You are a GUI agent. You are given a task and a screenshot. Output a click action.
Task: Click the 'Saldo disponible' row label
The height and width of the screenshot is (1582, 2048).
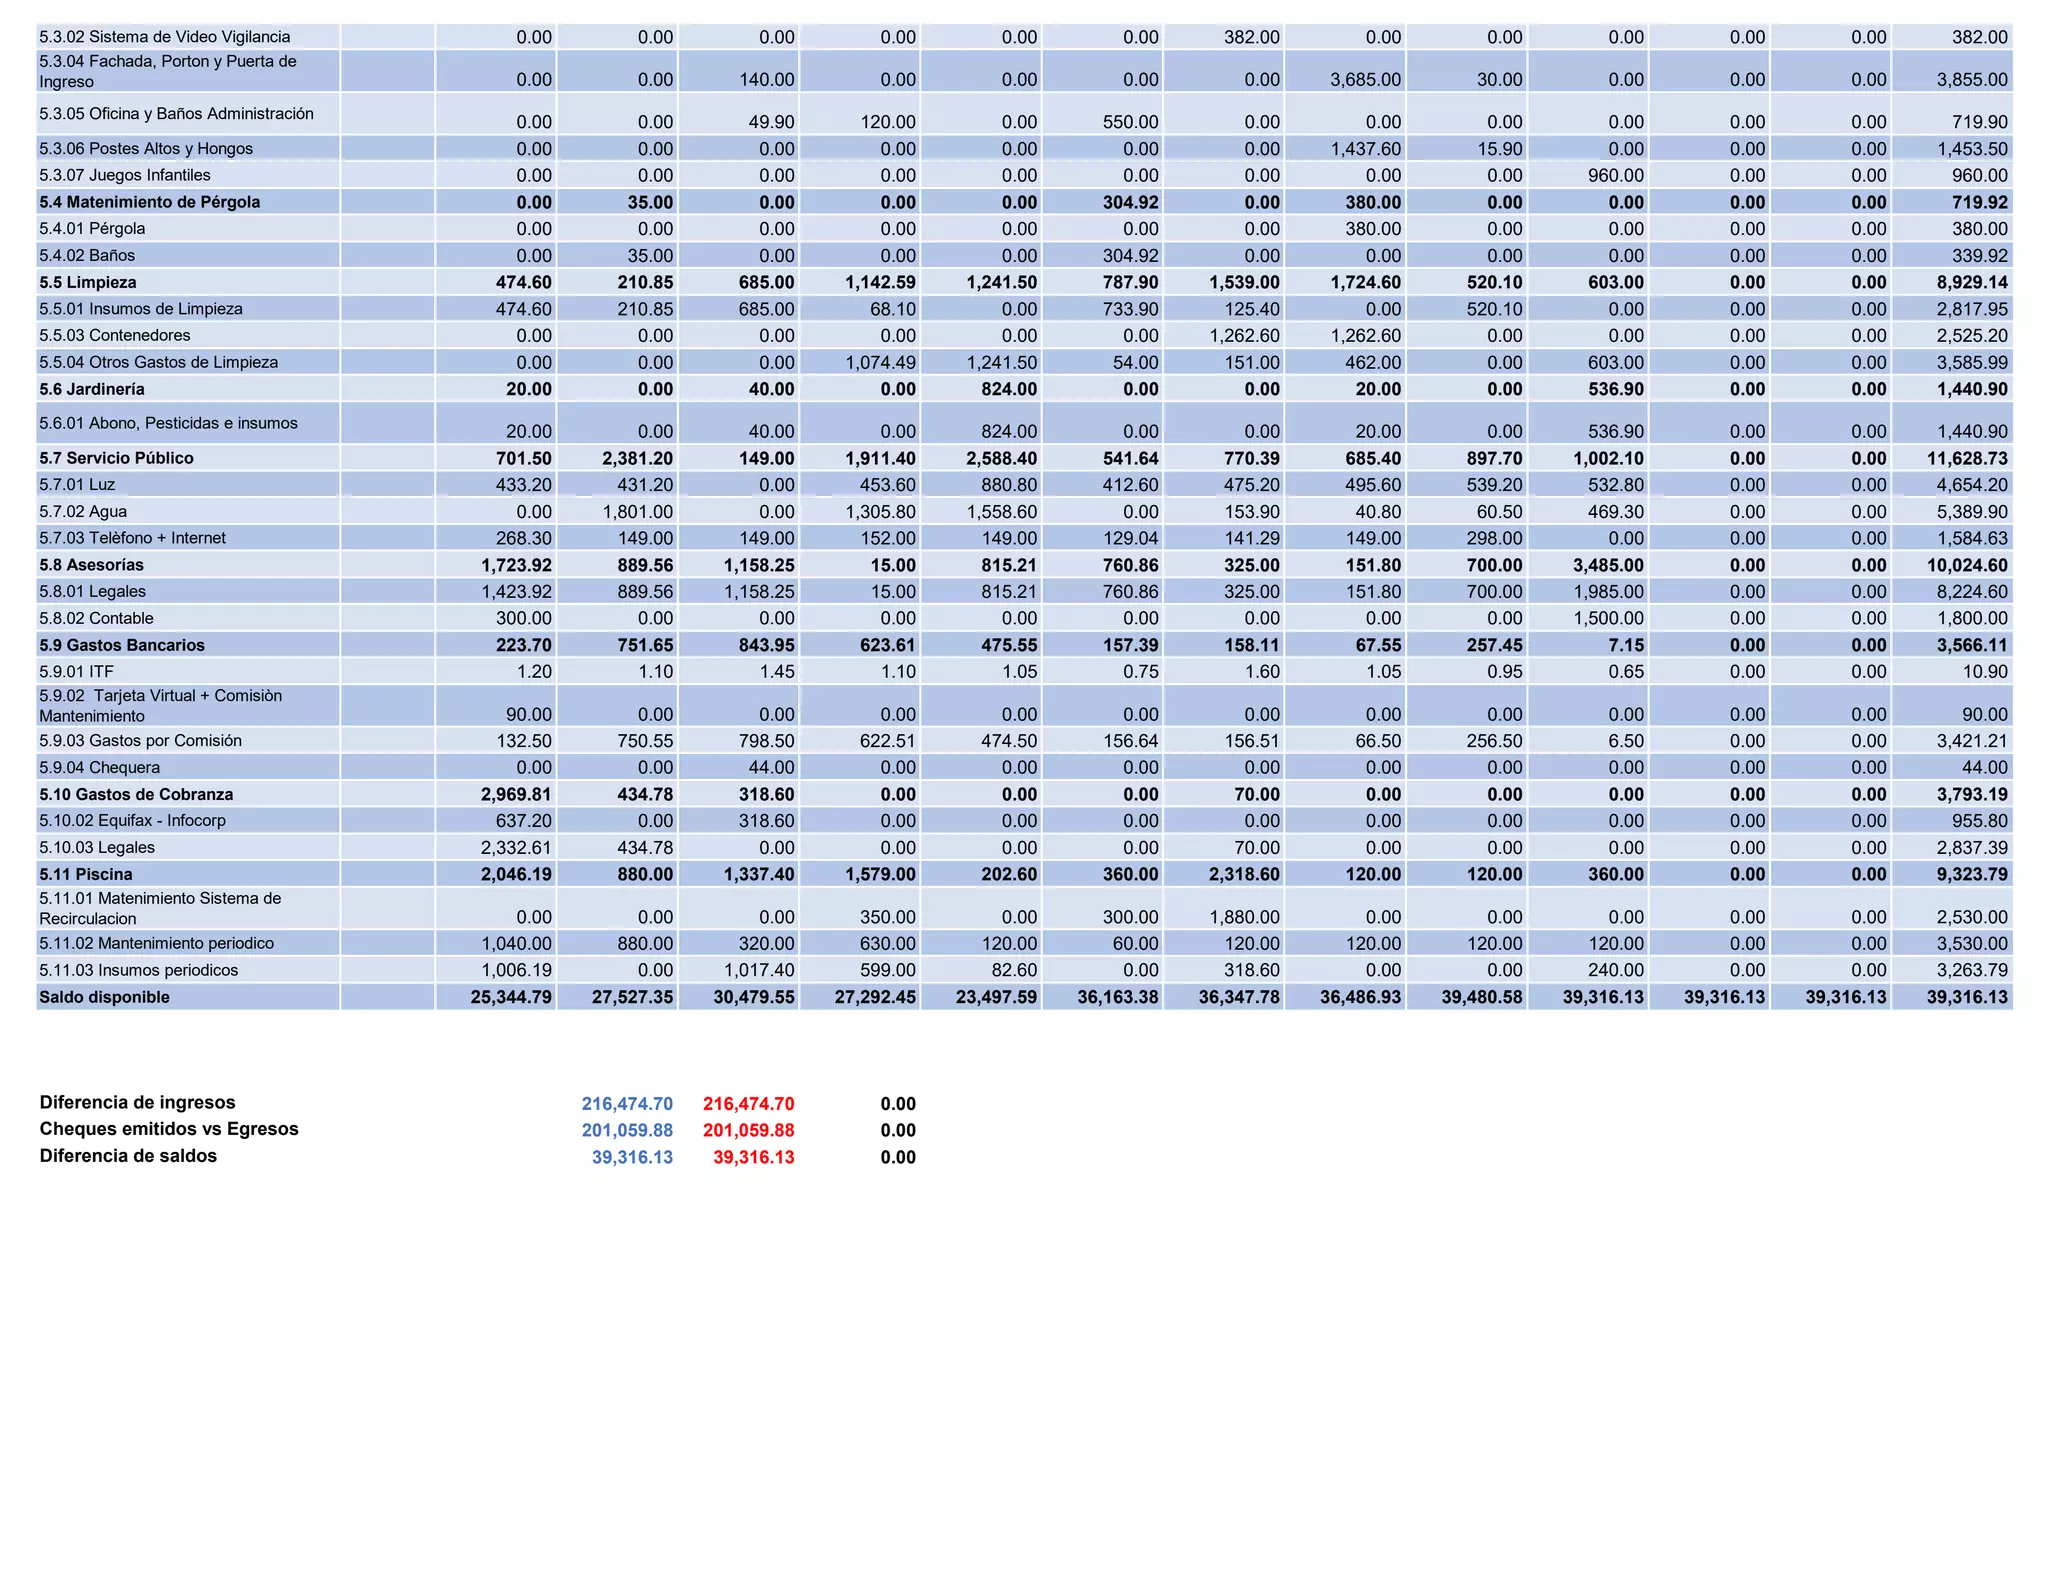(x=105, y=998)
